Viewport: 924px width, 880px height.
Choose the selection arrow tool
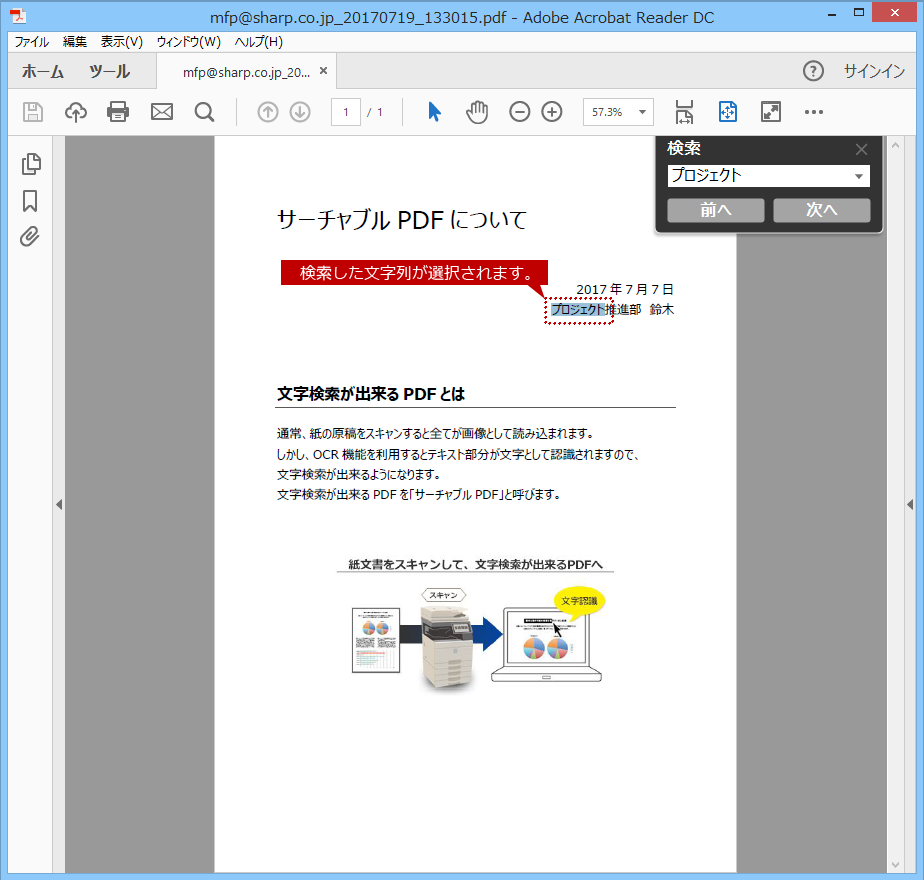pos(434,112)
